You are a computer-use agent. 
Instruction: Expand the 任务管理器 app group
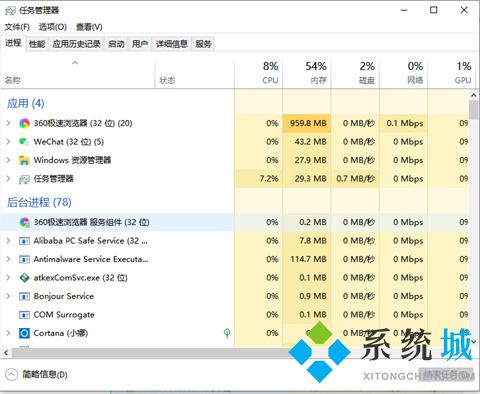[x=8, y=179]
